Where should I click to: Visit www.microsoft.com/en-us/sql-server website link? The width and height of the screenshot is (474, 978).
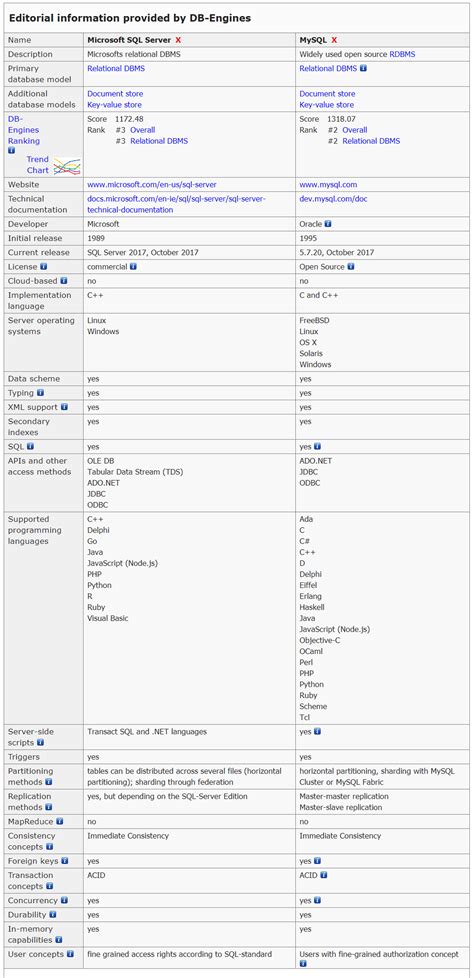[x=152, y=185]
